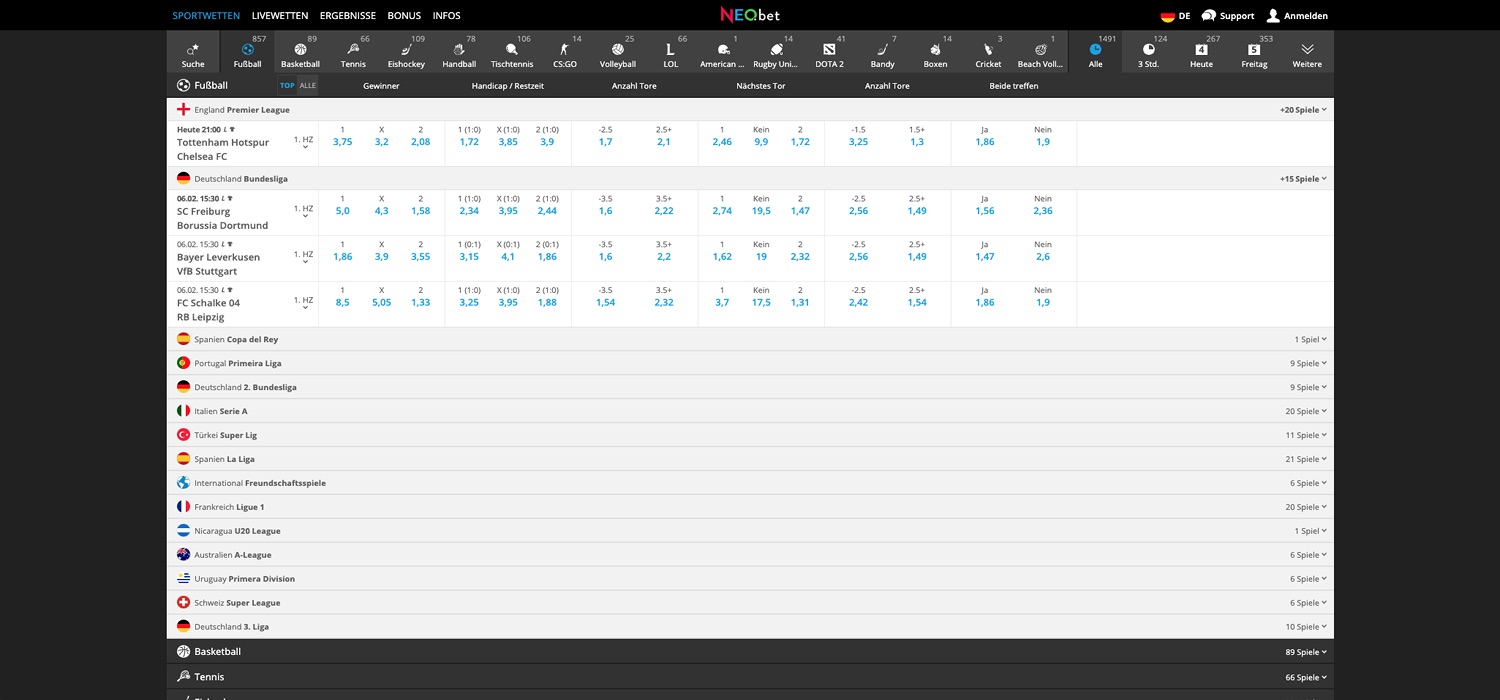Expand Australien A-League row
This screenshot has width=1500, height=700.
pyautogui.click(x=750, y=555)
